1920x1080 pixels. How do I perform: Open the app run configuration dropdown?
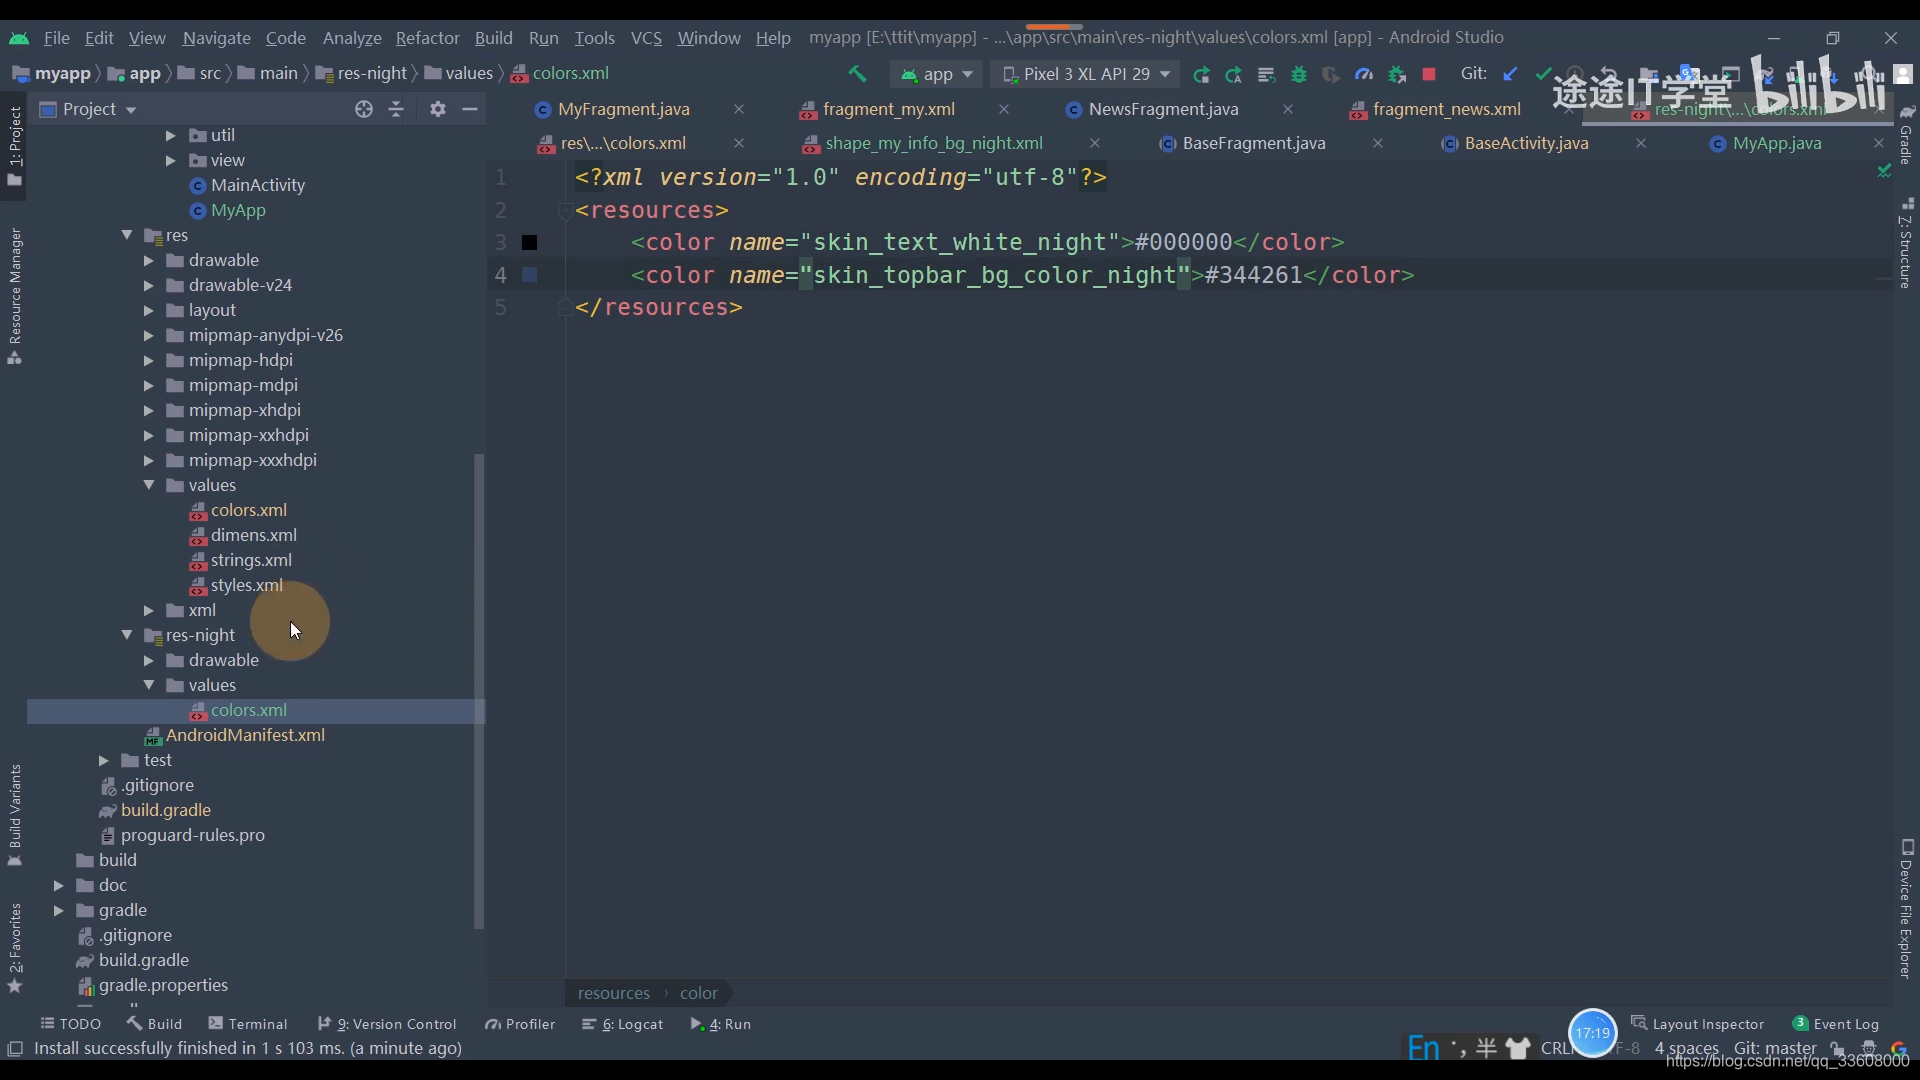pos(936,74)
